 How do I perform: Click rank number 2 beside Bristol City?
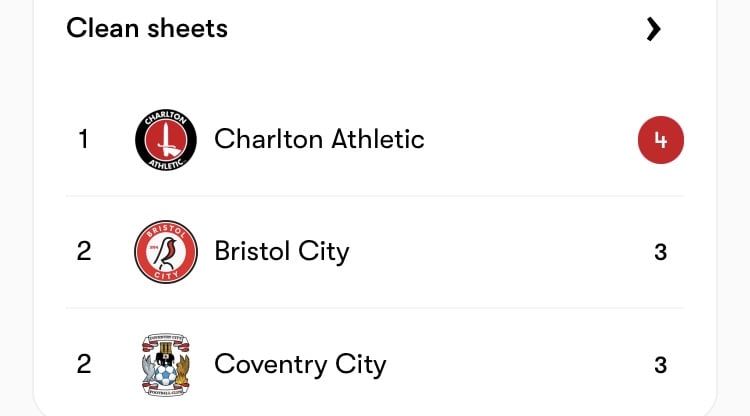[84, 252]
